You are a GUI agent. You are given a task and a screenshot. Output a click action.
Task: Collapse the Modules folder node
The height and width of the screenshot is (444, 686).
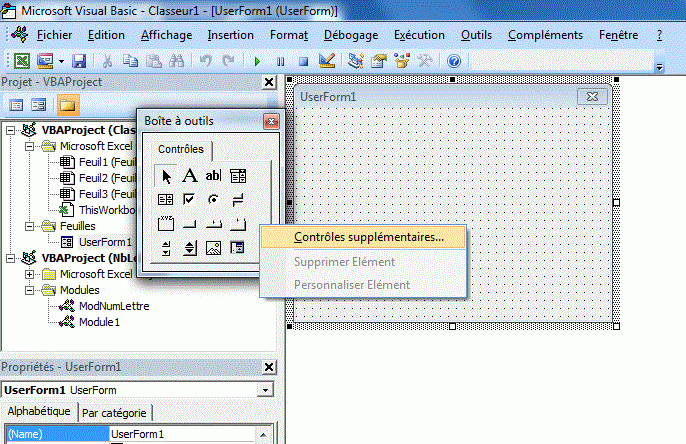(x=29, y=290)
